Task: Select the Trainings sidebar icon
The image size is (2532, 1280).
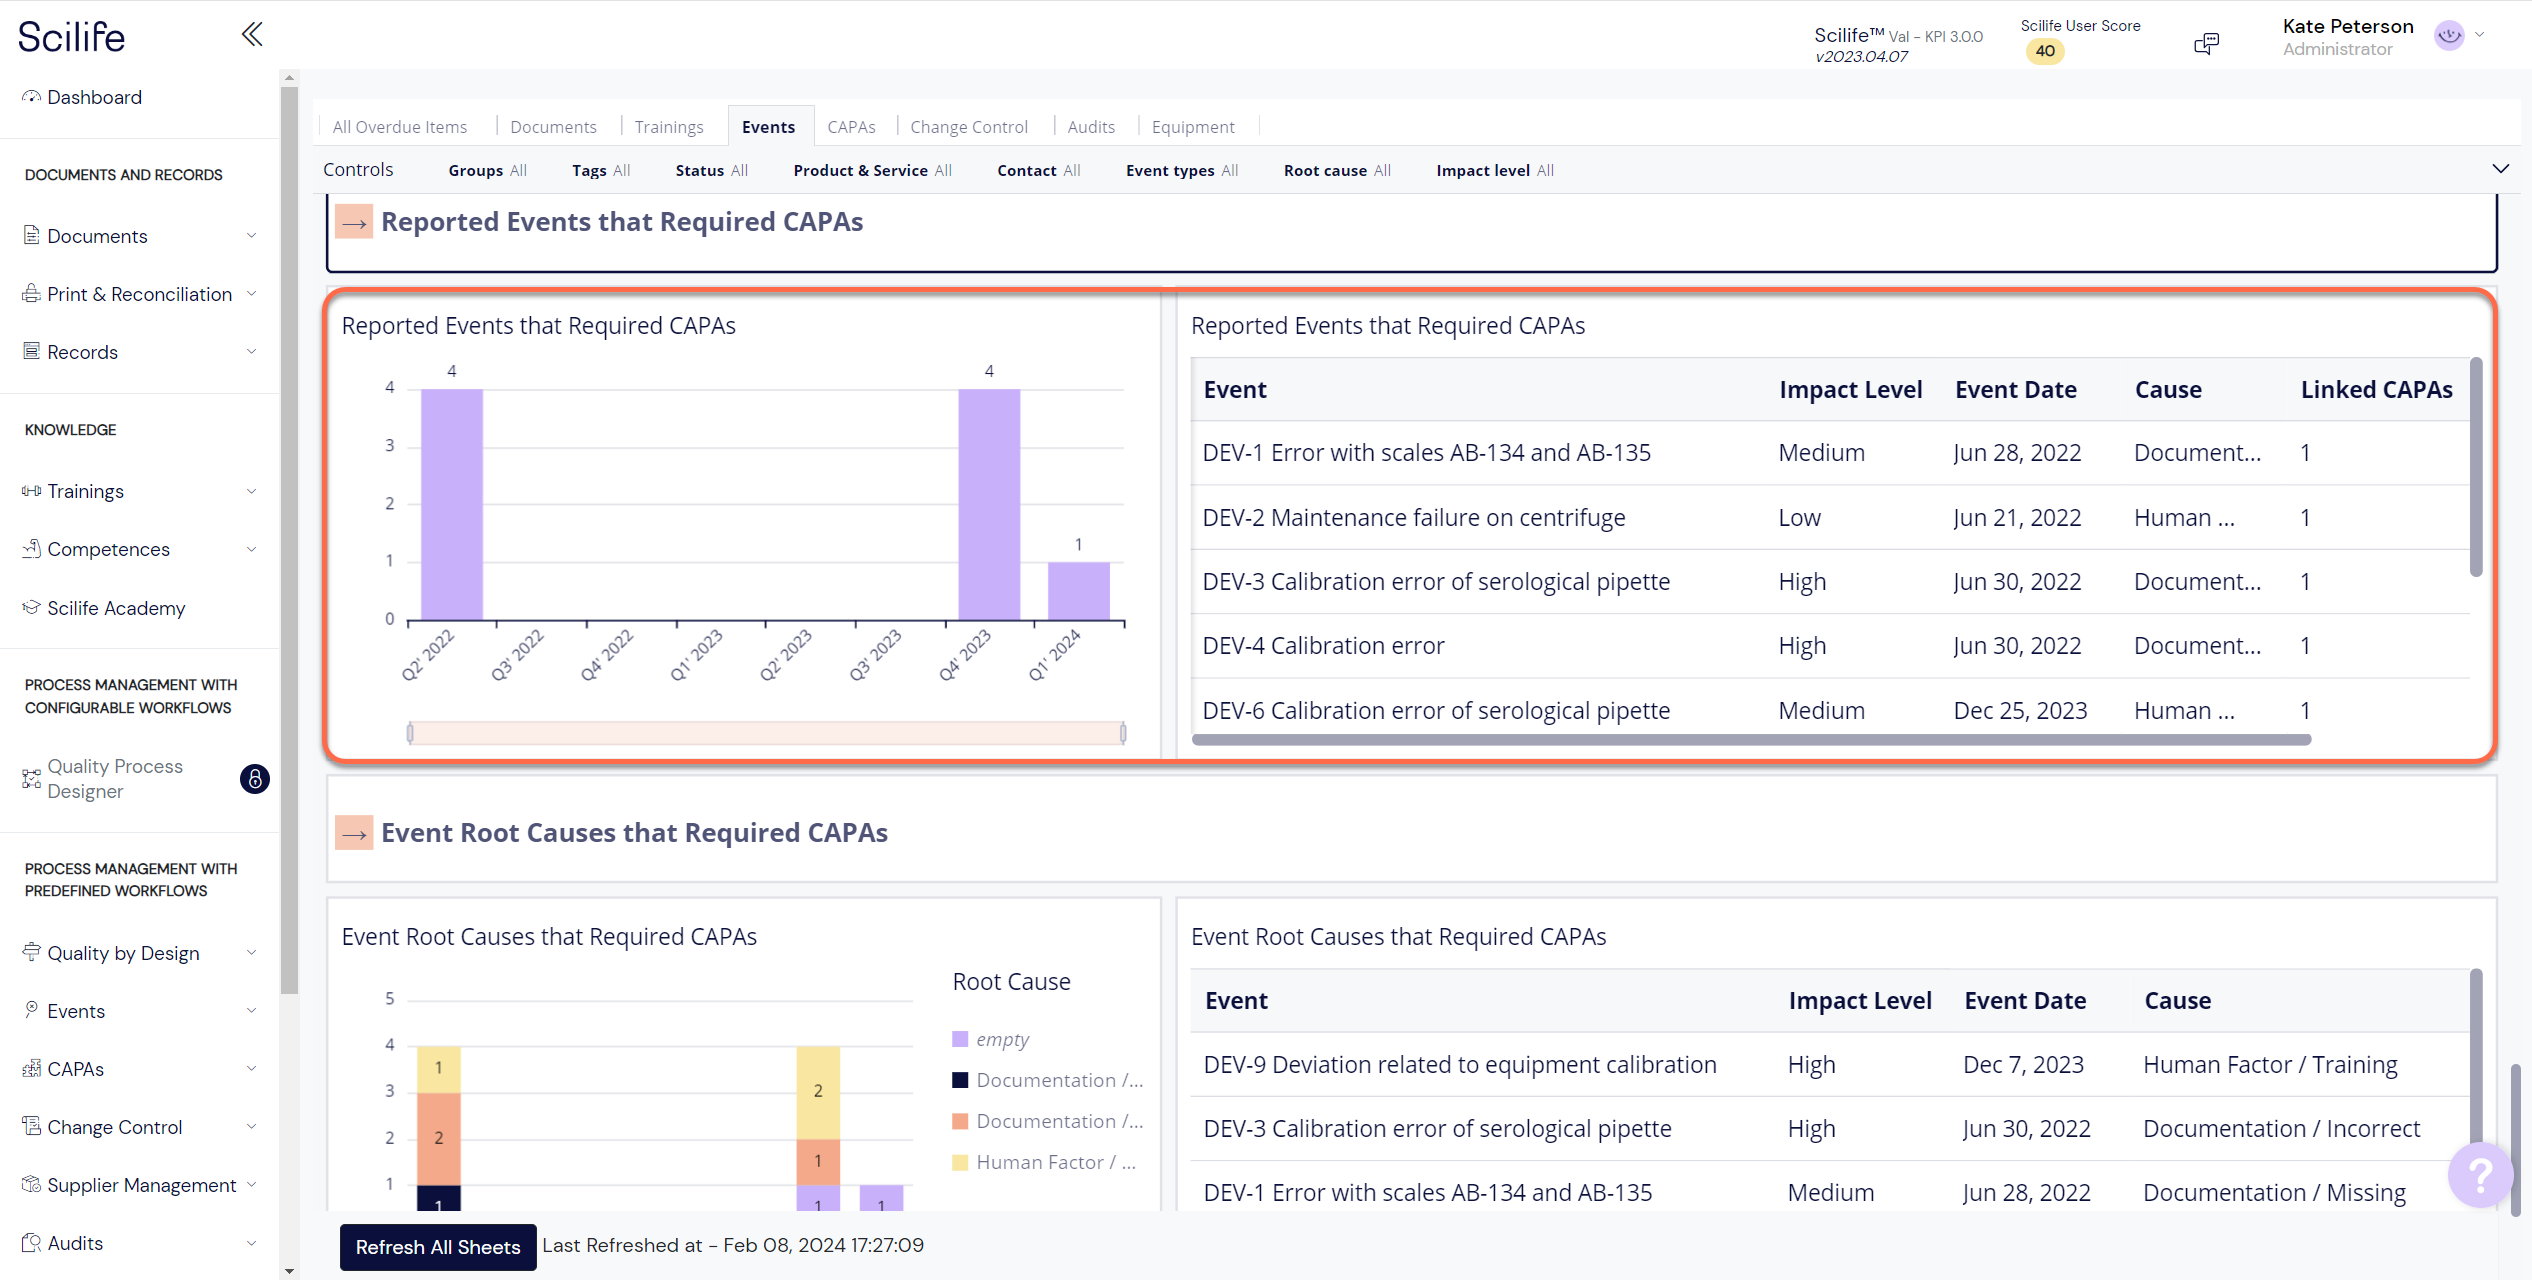Action: click(x=30, y=490)
